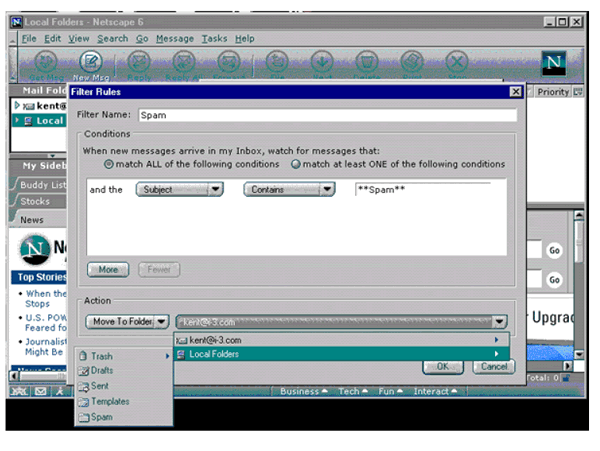The image size is (600, 451).
Task: Select the Templates folder in submenu
Action: (x=124, y=401)
